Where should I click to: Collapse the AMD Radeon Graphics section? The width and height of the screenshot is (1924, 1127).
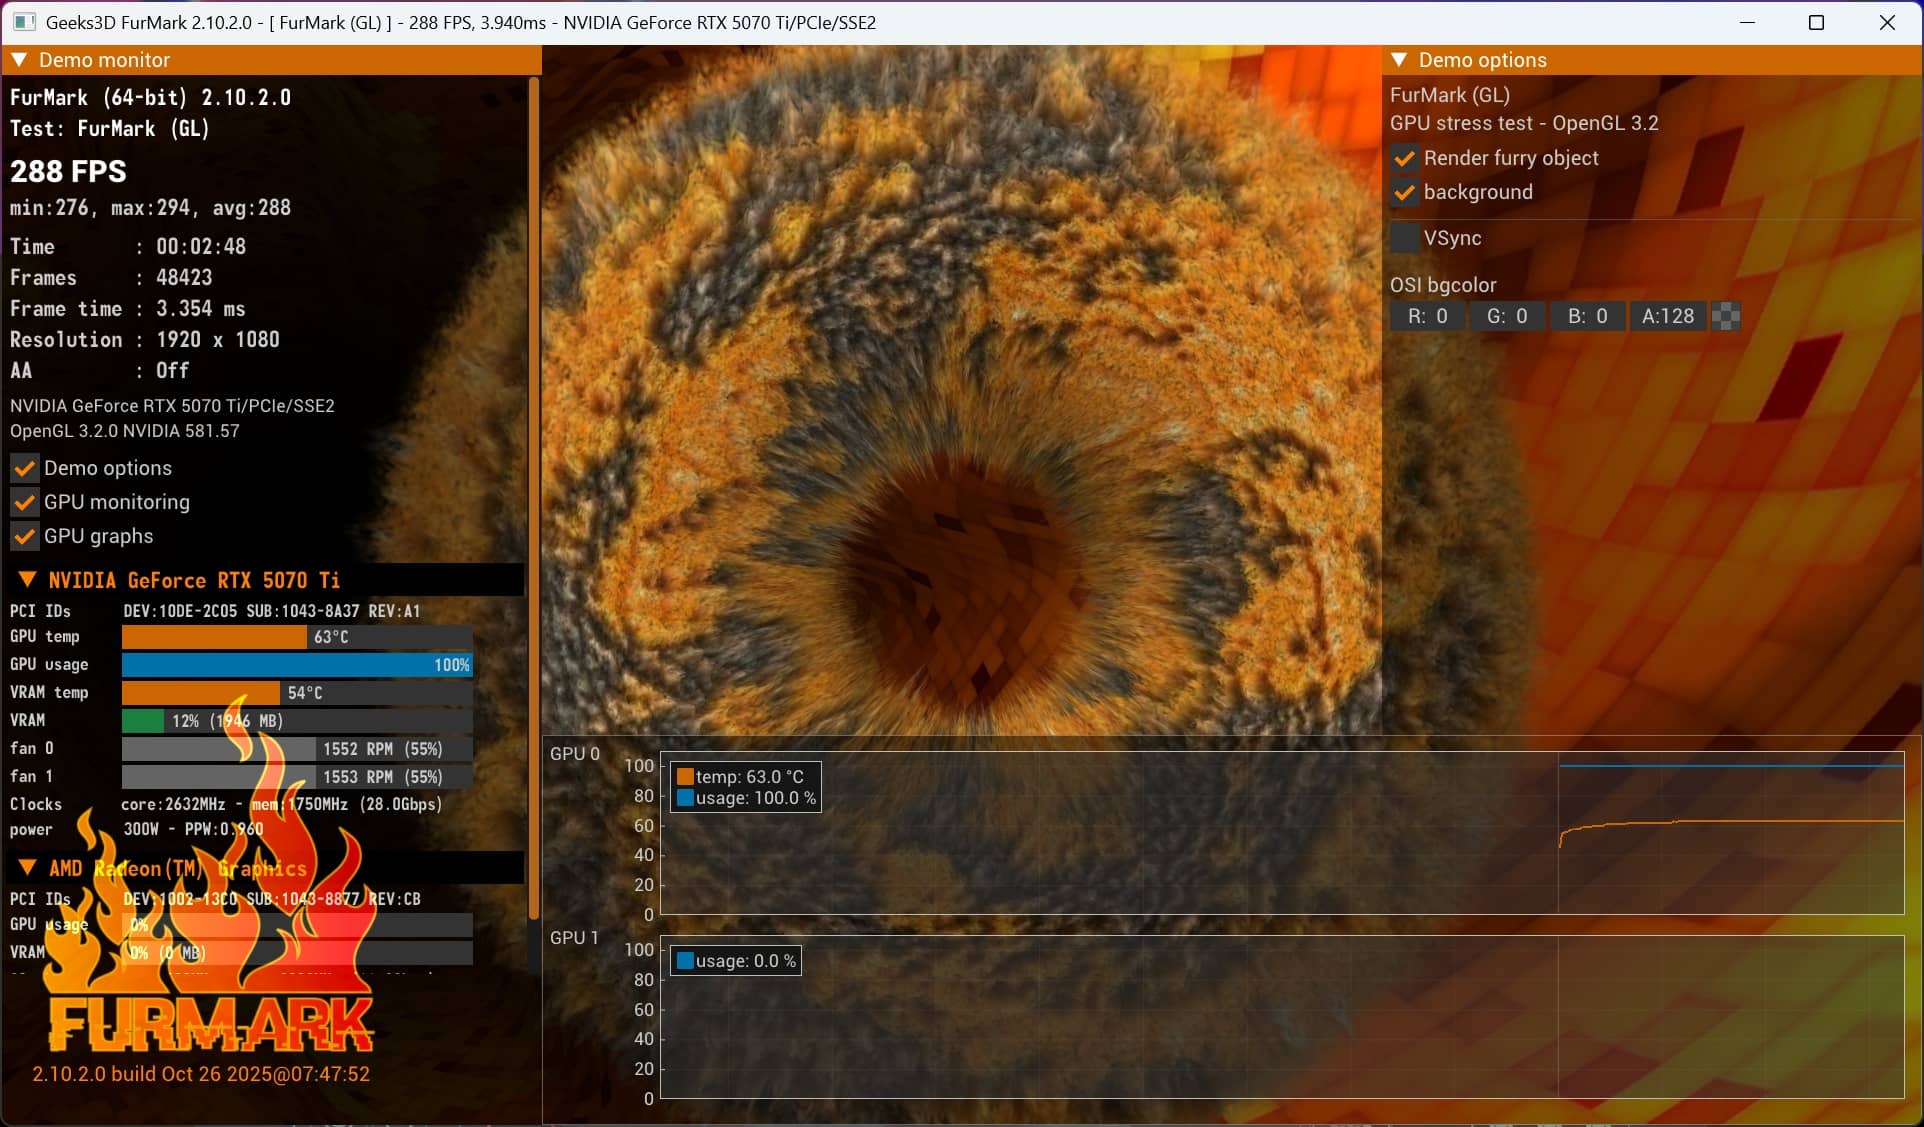28,868
